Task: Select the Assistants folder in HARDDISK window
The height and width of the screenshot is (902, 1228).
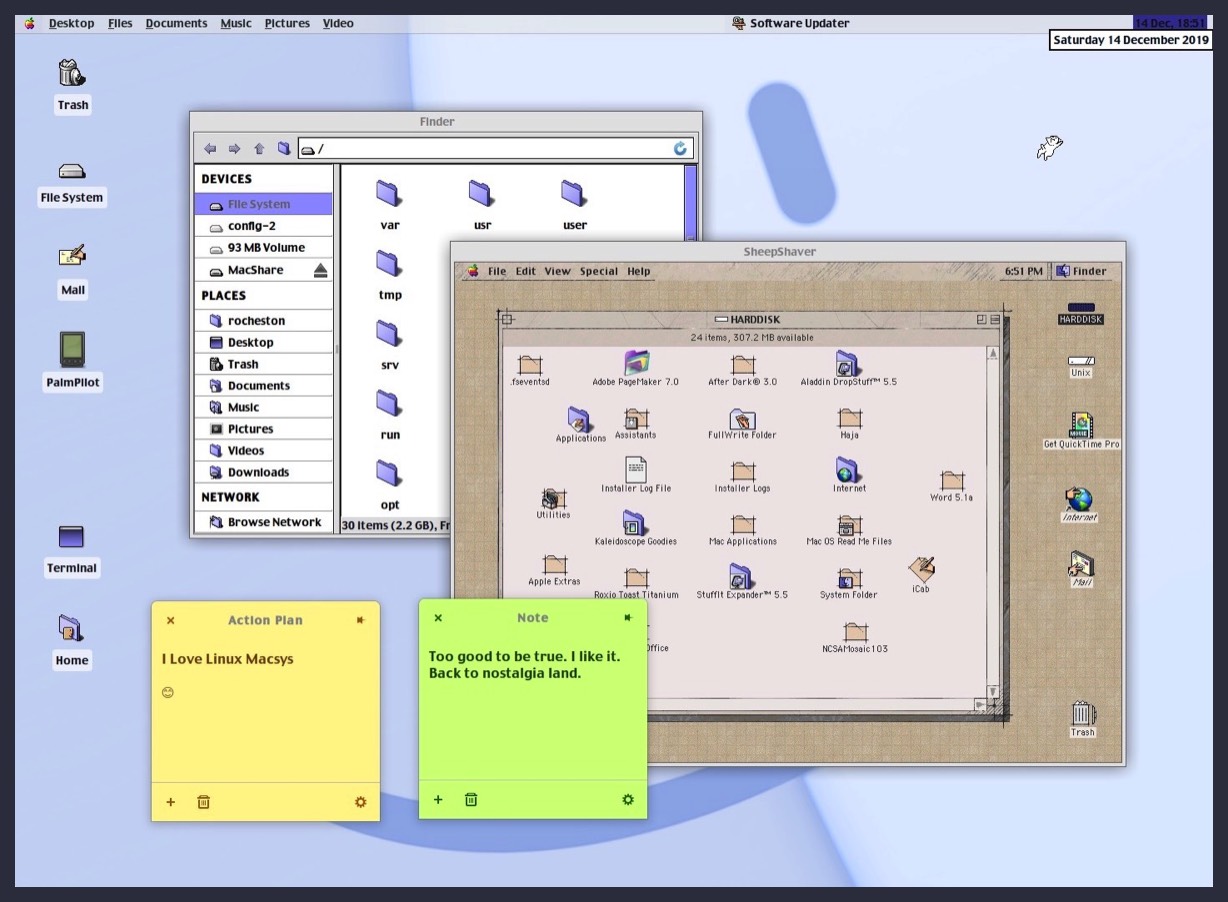Action: tap(635, 418)
